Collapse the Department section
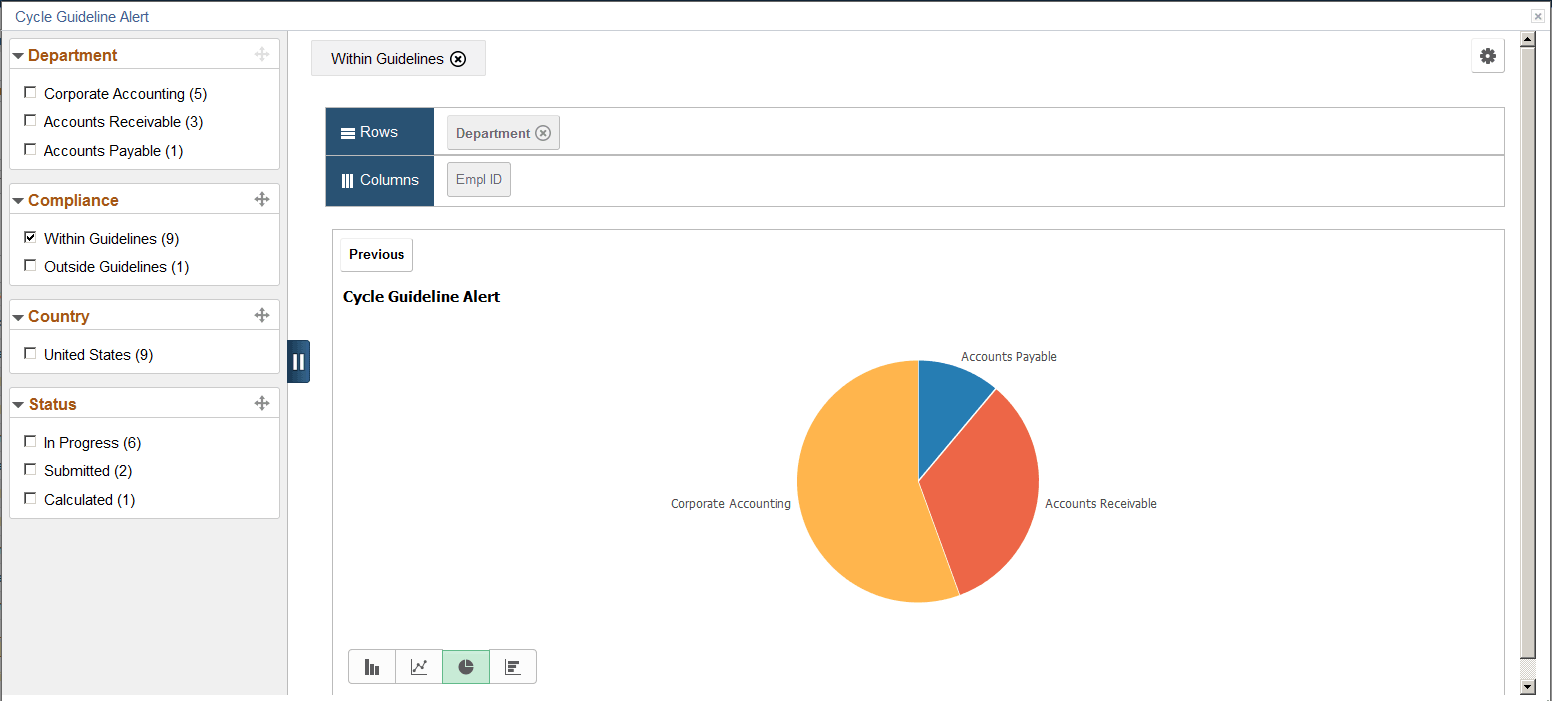 point(18,55)
